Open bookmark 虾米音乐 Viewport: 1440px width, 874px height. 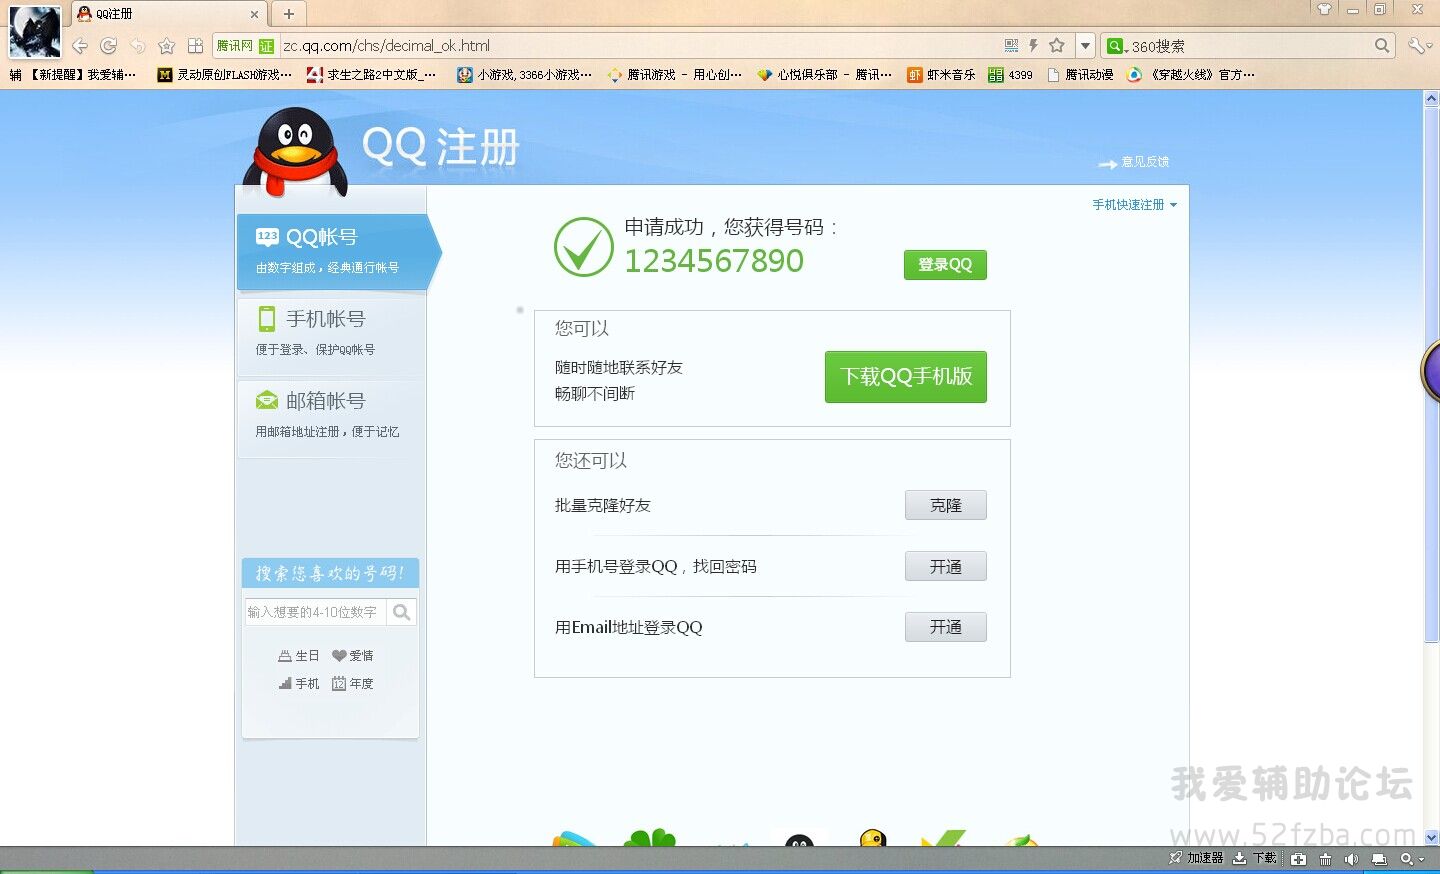coord(941,75)
